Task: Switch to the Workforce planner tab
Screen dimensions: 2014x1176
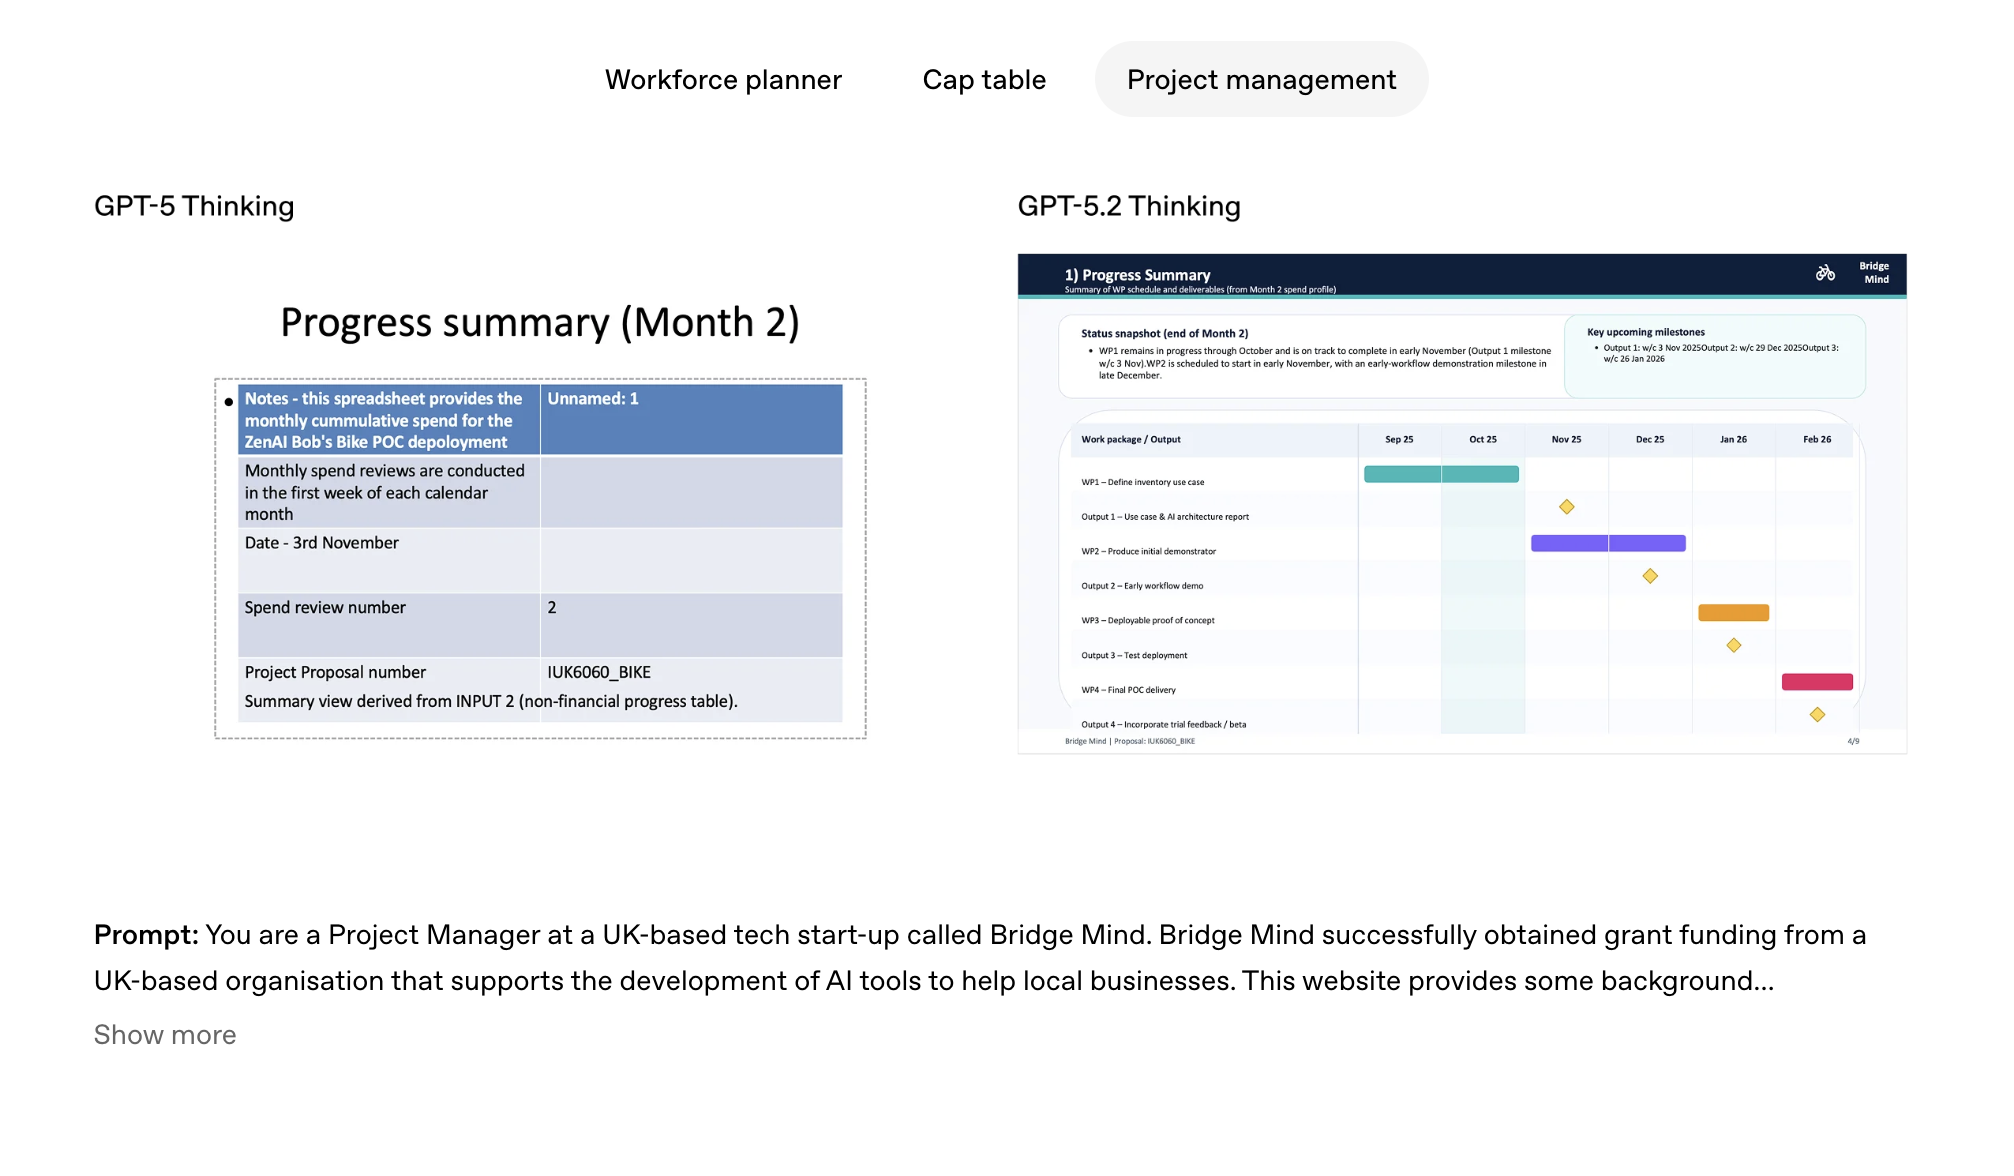Action: (723, 80)
